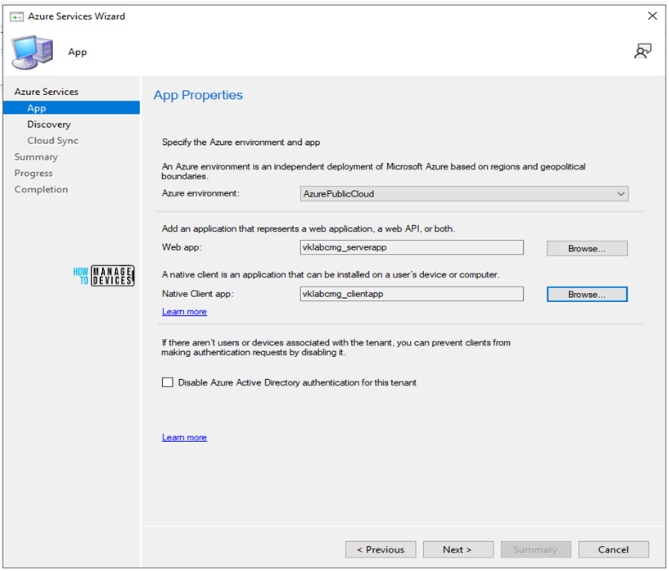
Task: Go to the Discovery step
Action: pyautogui.click(x=49, y=124)
